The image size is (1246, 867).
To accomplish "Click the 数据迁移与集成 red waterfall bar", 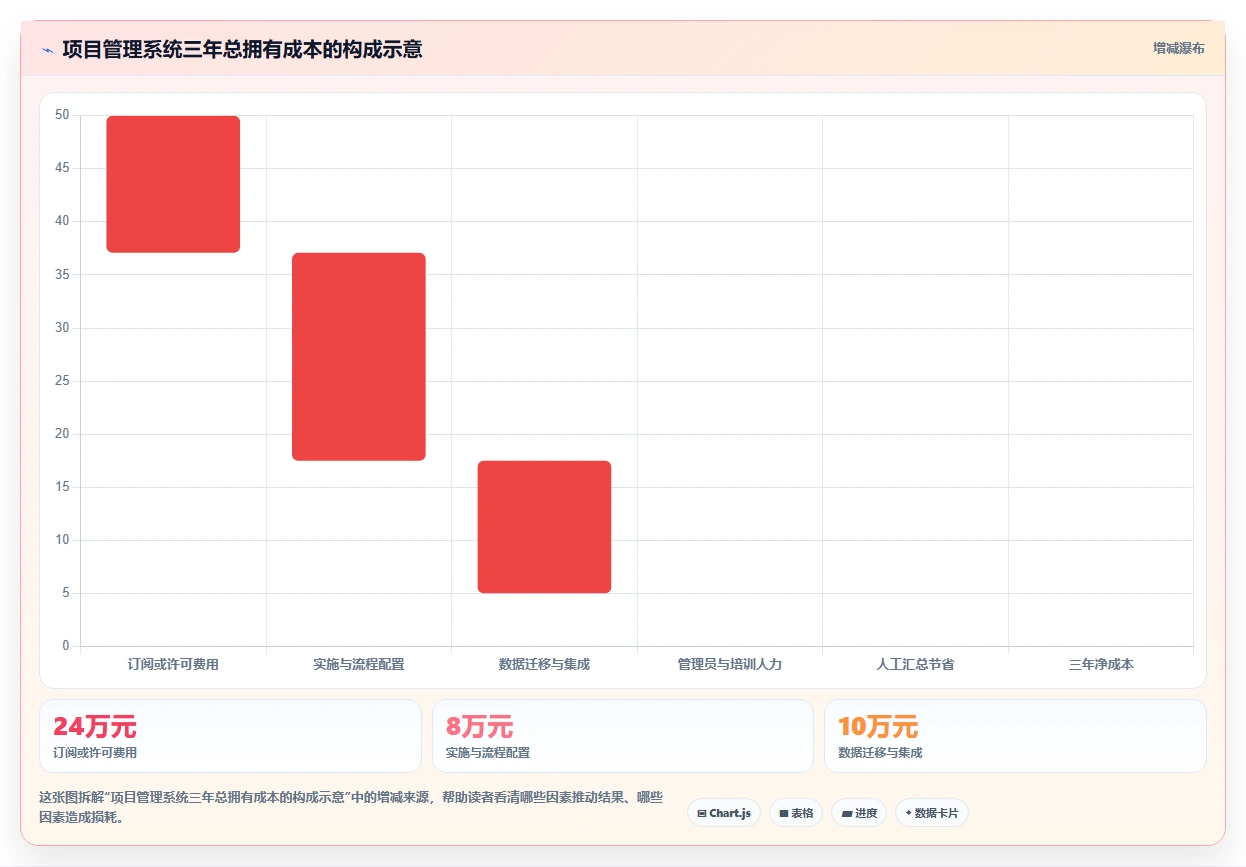I will (x=544, y=527).
